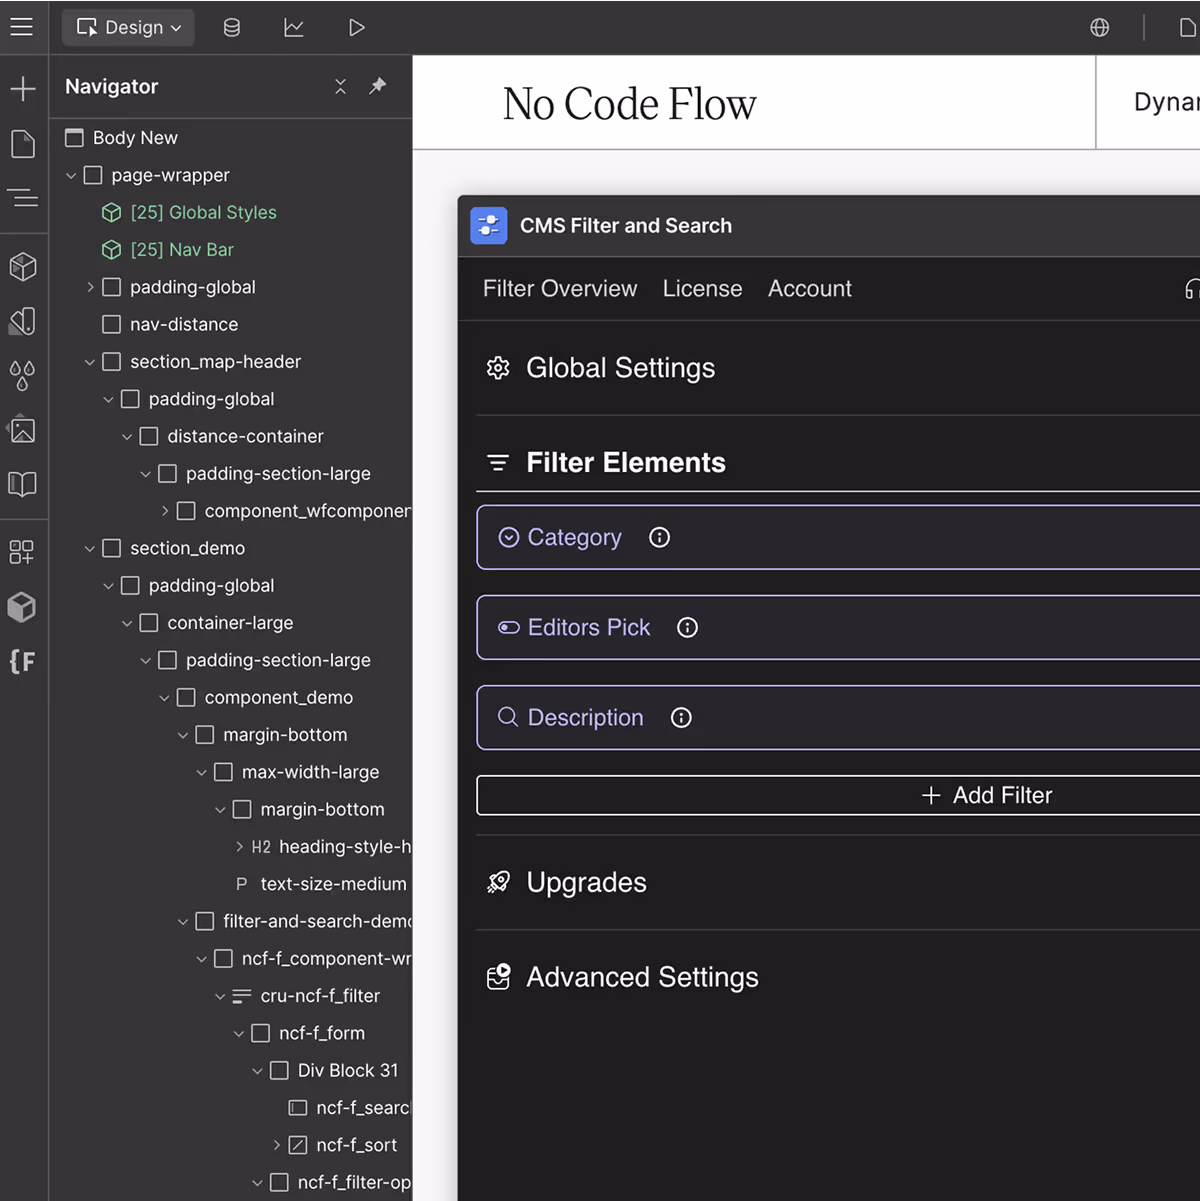Open the Navigator panel icon in sidebar
Viewport: 1200px width, 1201px height.
tap(23, 198)
